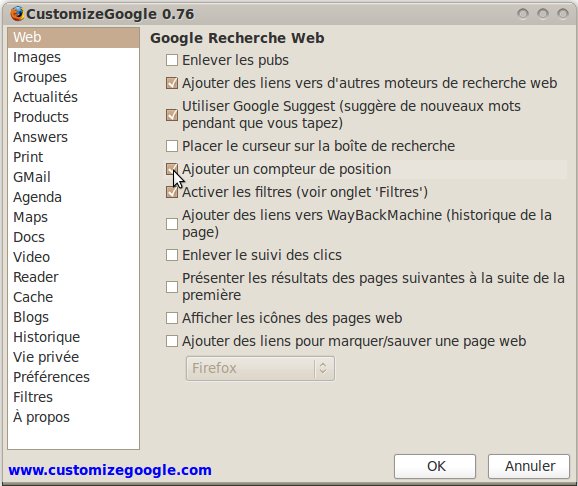578x486 pixels.
Task: Switch to the Maps section
Action: tap(73, 217)
